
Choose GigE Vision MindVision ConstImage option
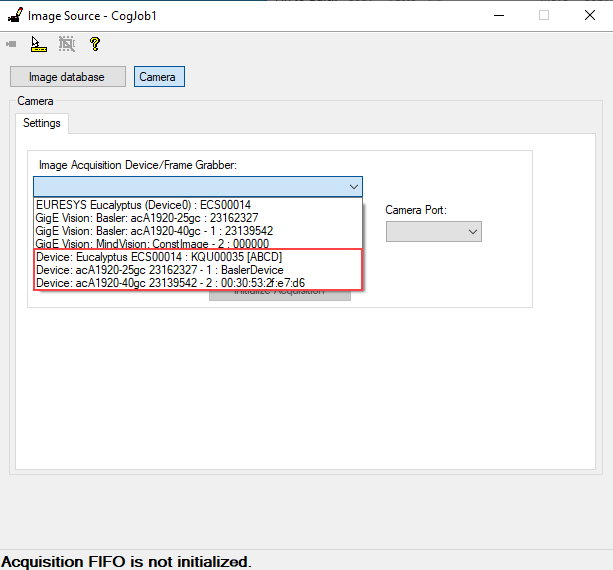[x=152, y=243]
